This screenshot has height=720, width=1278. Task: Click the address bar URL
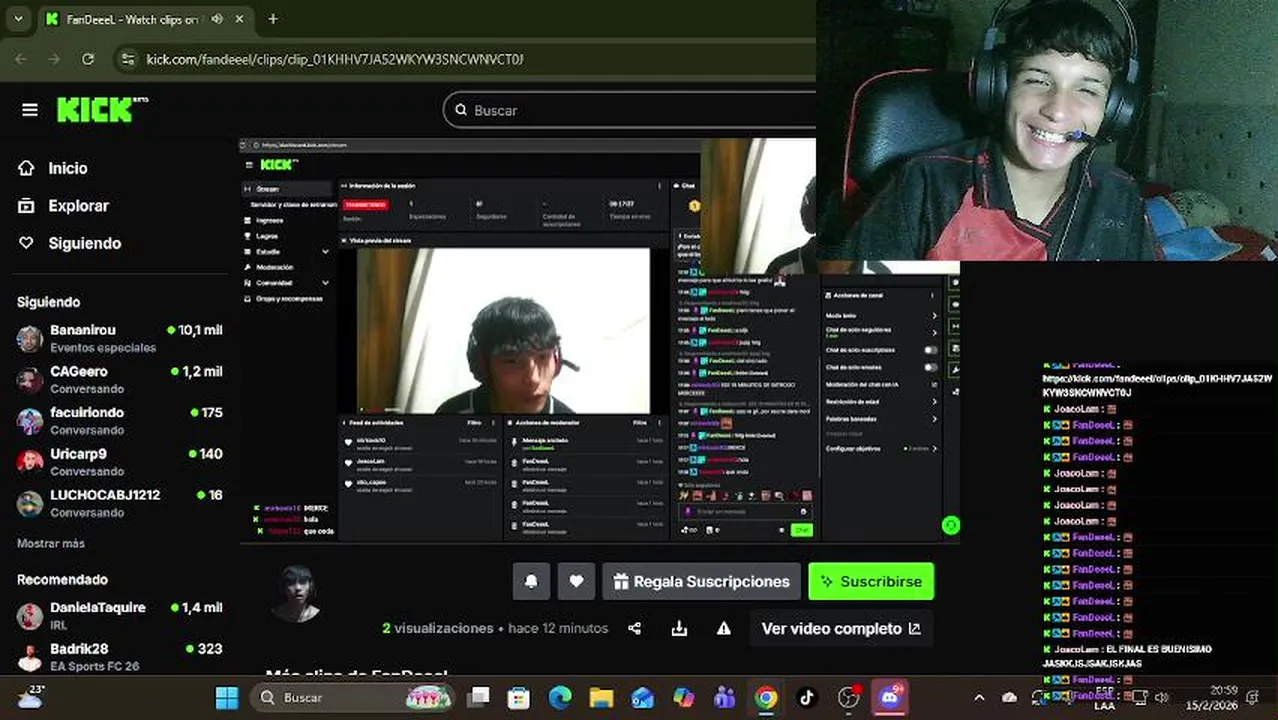click(335, 59)
